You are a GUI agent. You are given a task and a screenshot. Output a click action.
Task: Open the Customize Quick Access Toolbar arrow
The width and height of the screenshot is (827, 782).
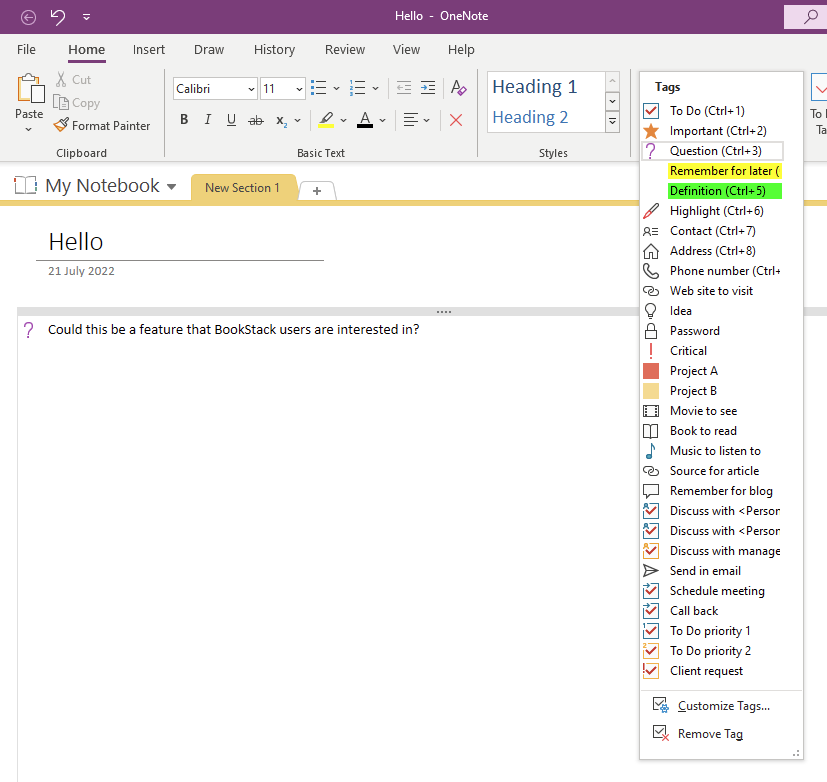pyautogui.click(x=86, y=17)
